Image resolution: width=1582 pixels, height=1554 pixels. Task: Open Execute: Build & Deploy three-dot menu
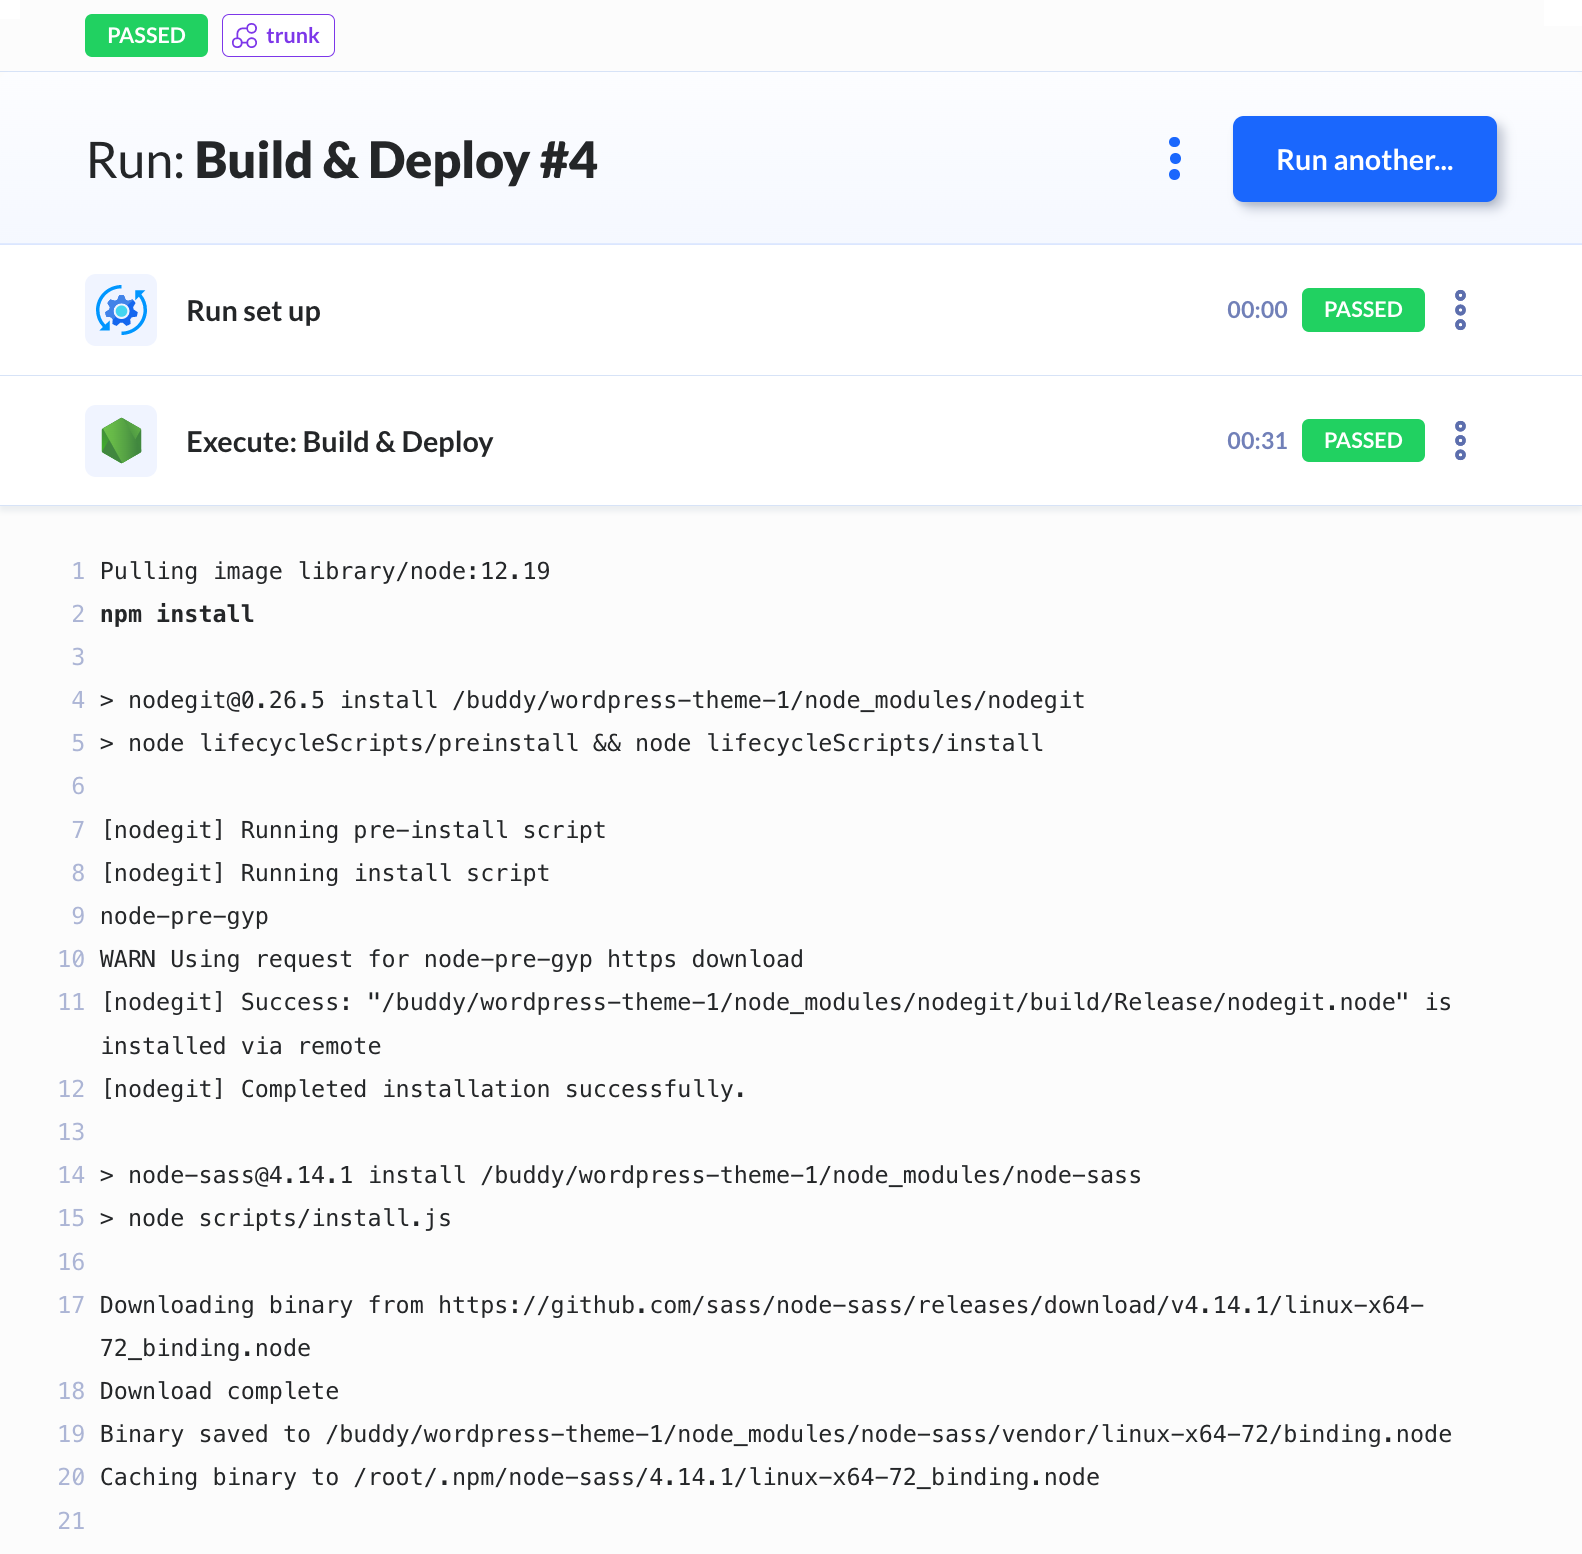[1460, 441]
